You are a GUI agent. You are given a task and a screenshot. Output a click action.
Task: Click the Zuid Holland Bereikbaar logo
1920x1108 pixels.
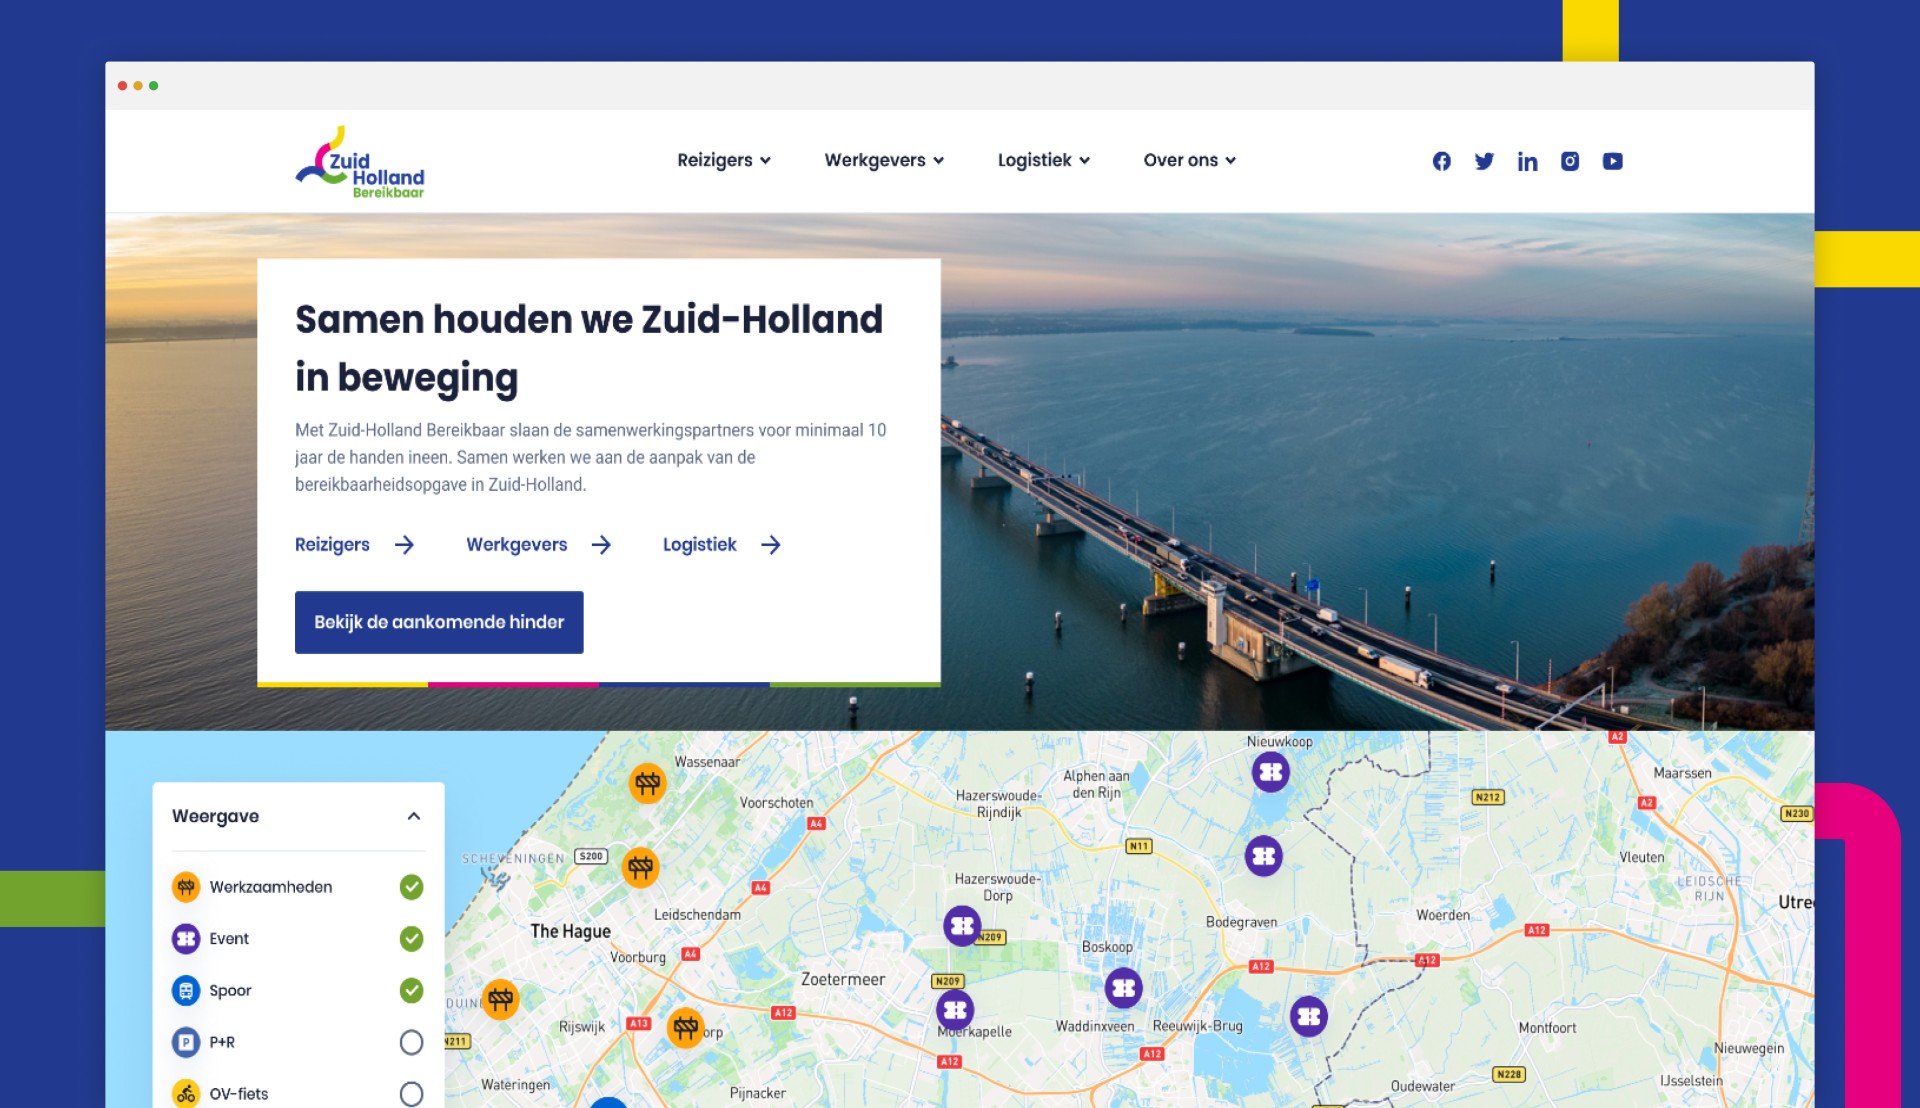360,162
